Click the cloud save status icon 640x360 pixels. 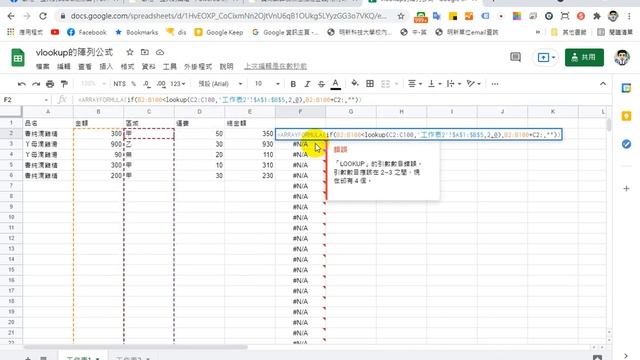pos(160,52)
